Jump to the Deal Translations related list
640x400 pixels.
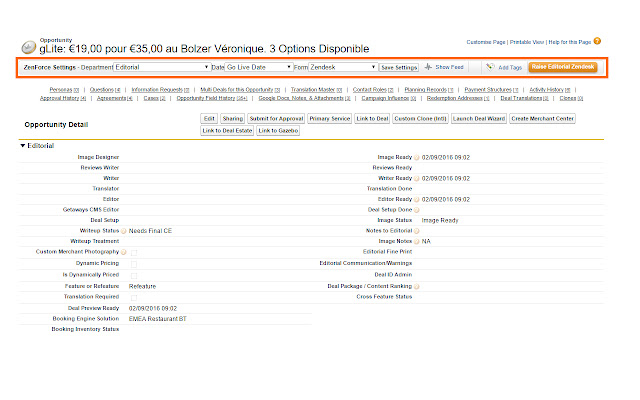coord(524,98)
